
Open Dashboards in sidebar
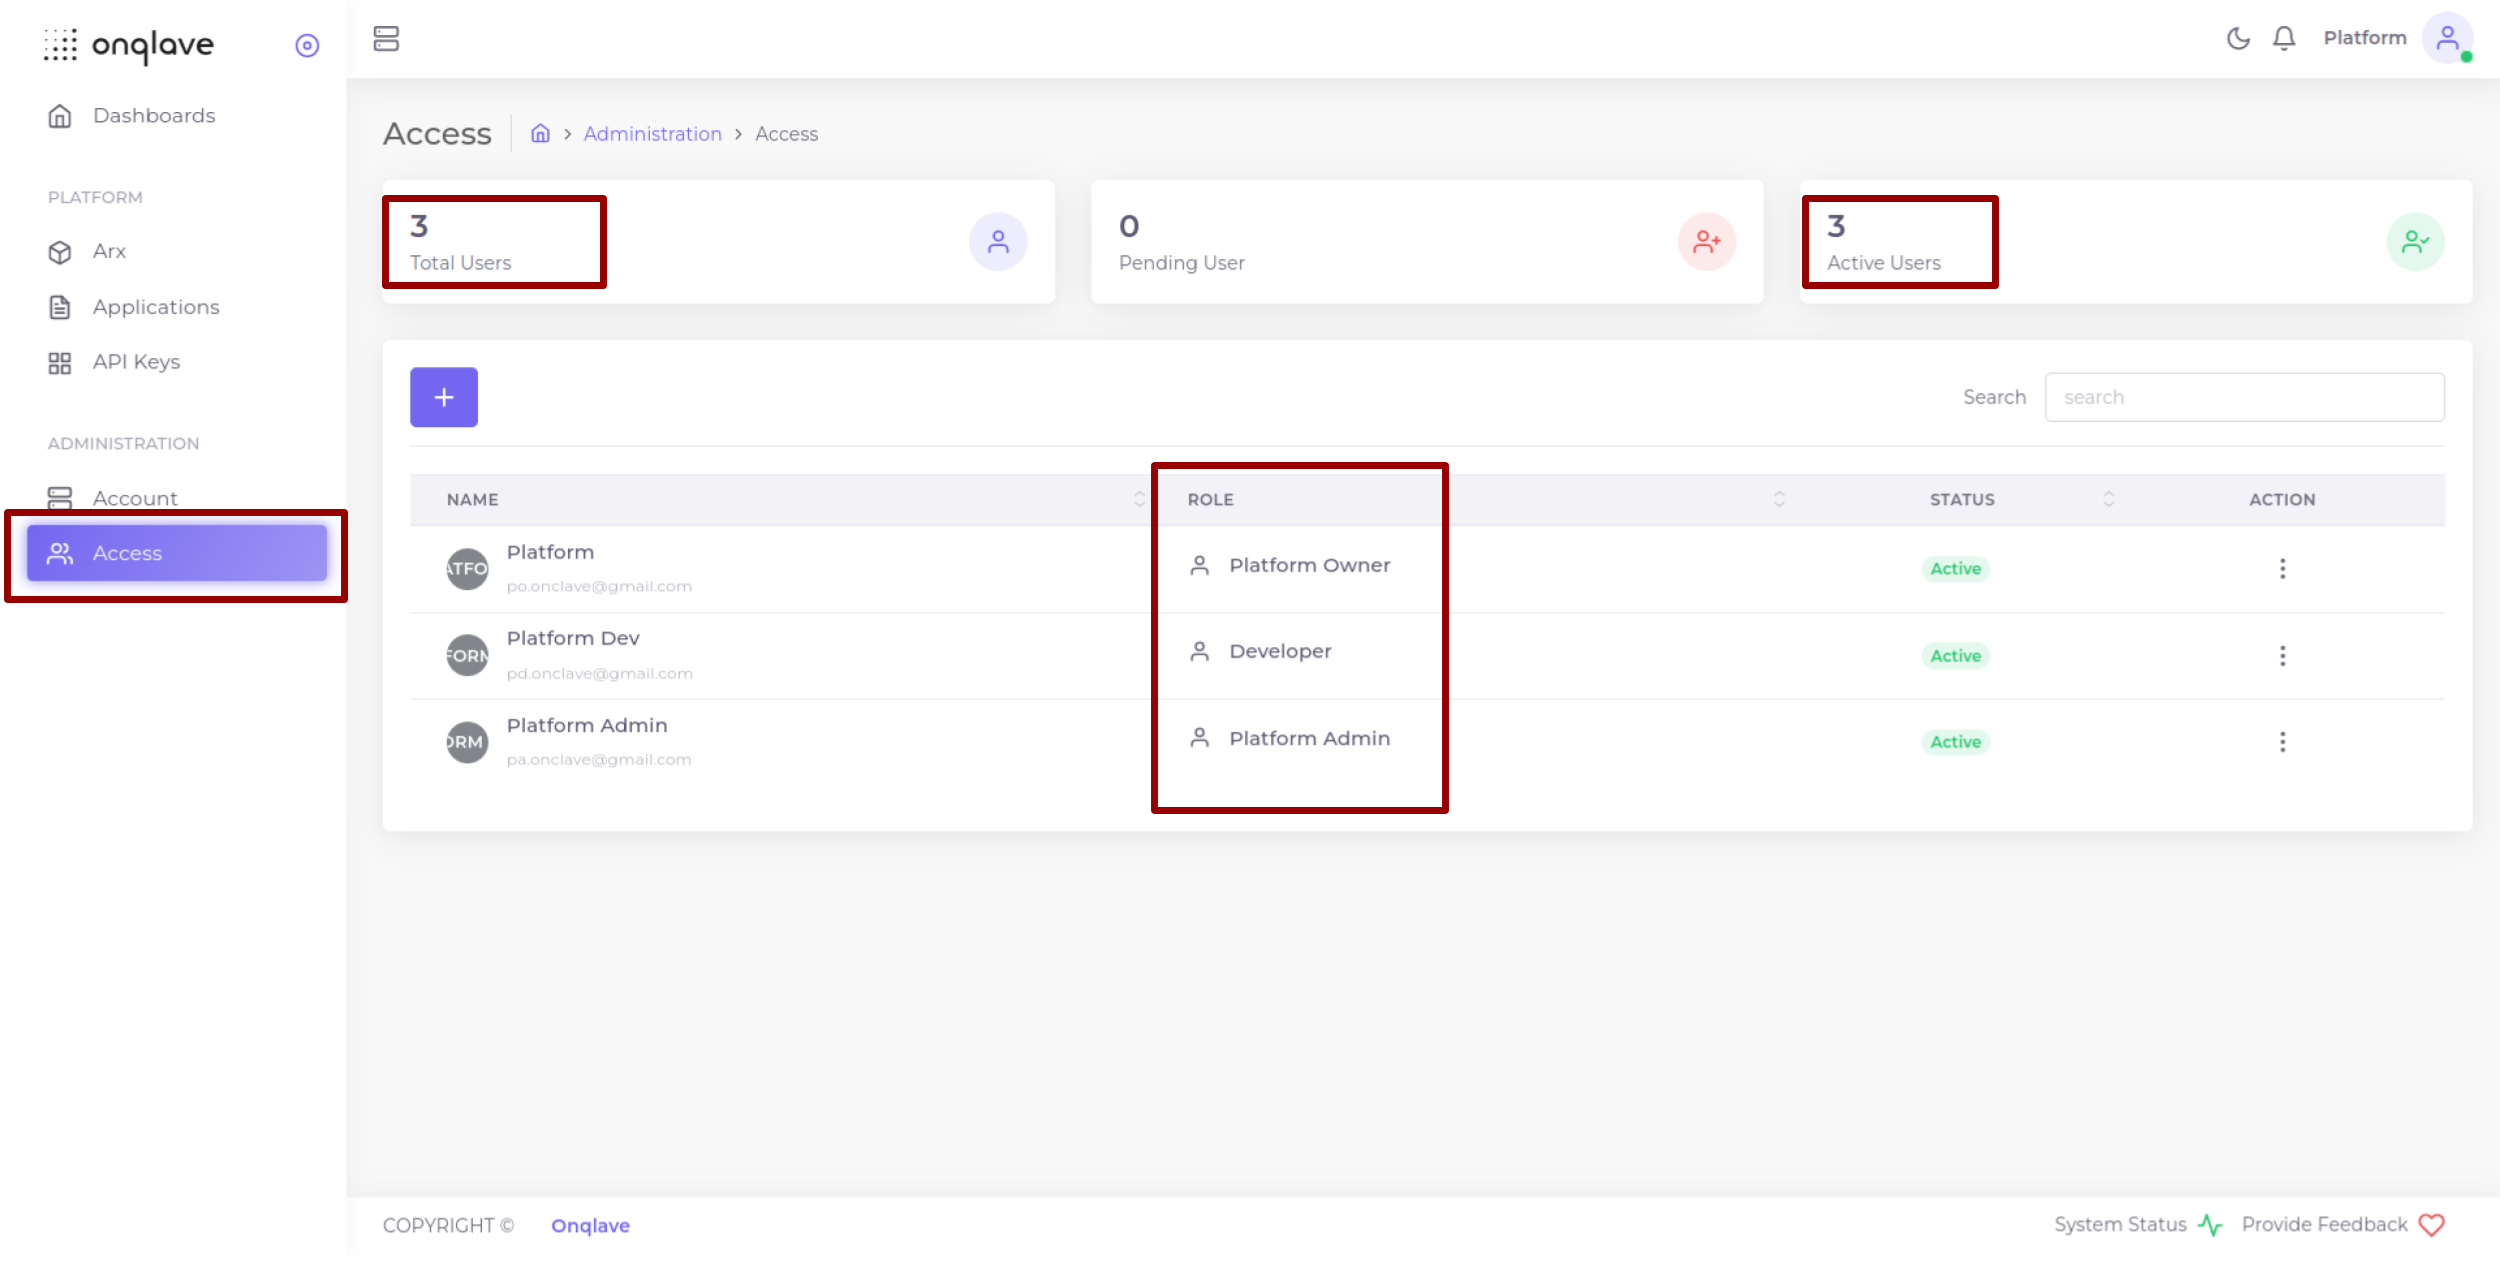(x=153, y=116)
